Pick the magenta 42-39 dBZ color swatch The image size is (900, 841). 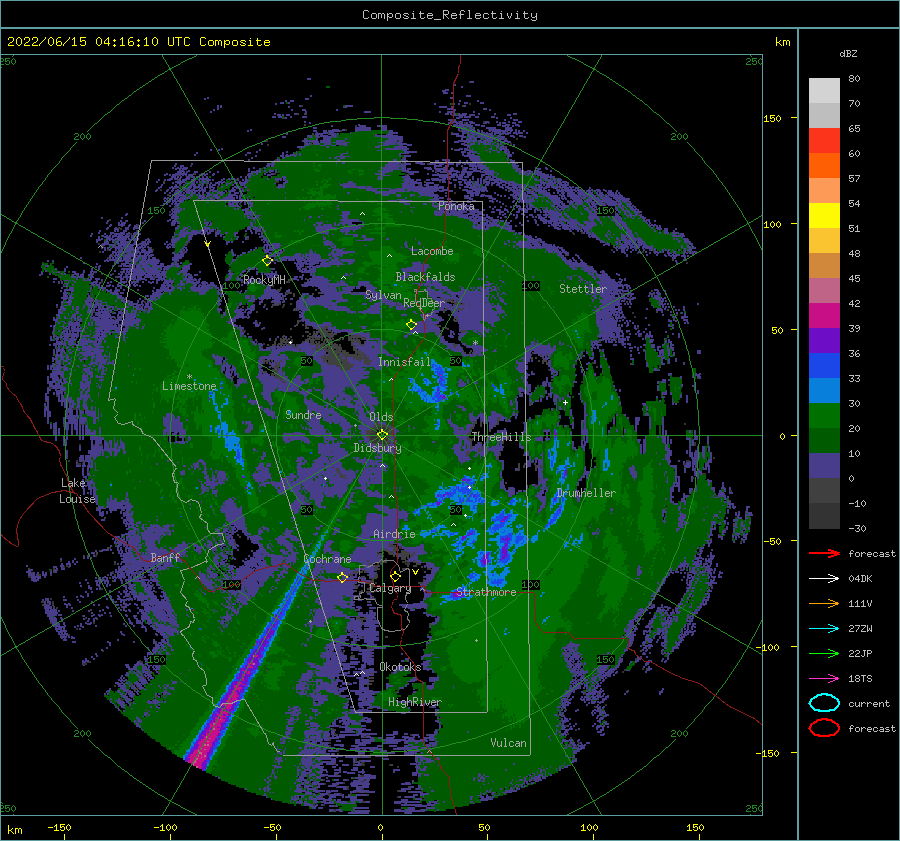tap(824, 316)
